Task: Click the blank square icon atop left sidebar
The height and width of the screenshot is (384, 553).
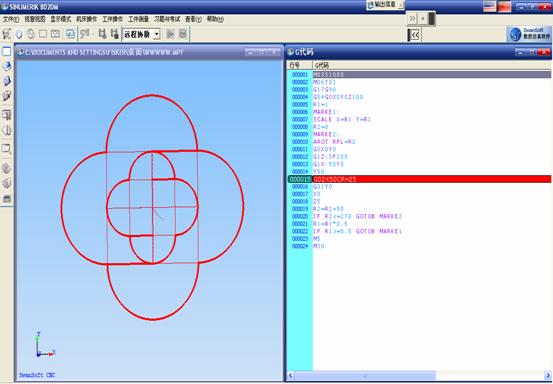Action: click(x=7, y=51)
